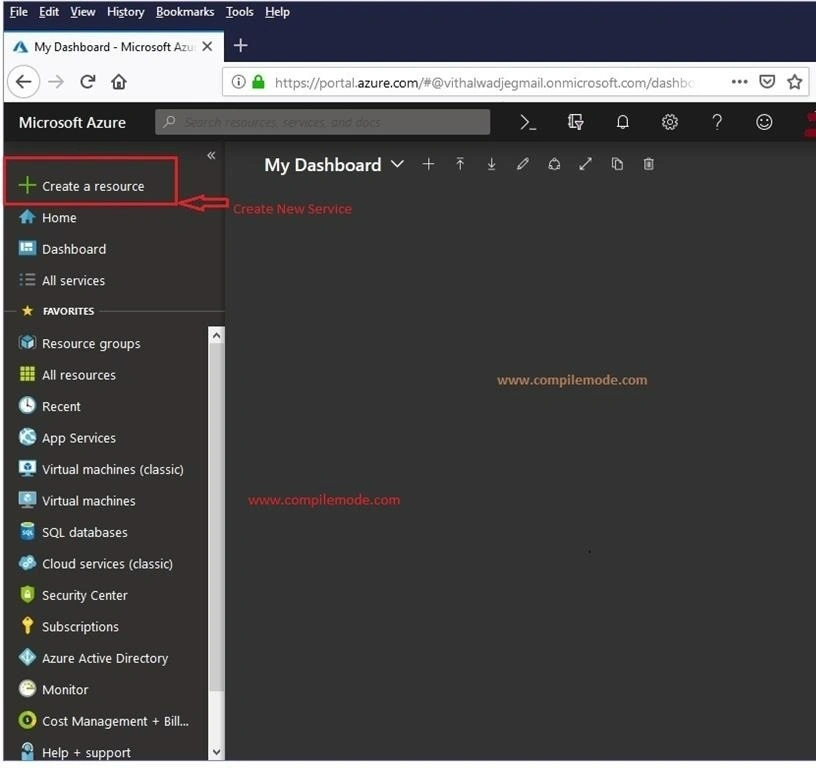Open Cost Management + Billing
Screen dimensions: 816x768
click(104, 721)
